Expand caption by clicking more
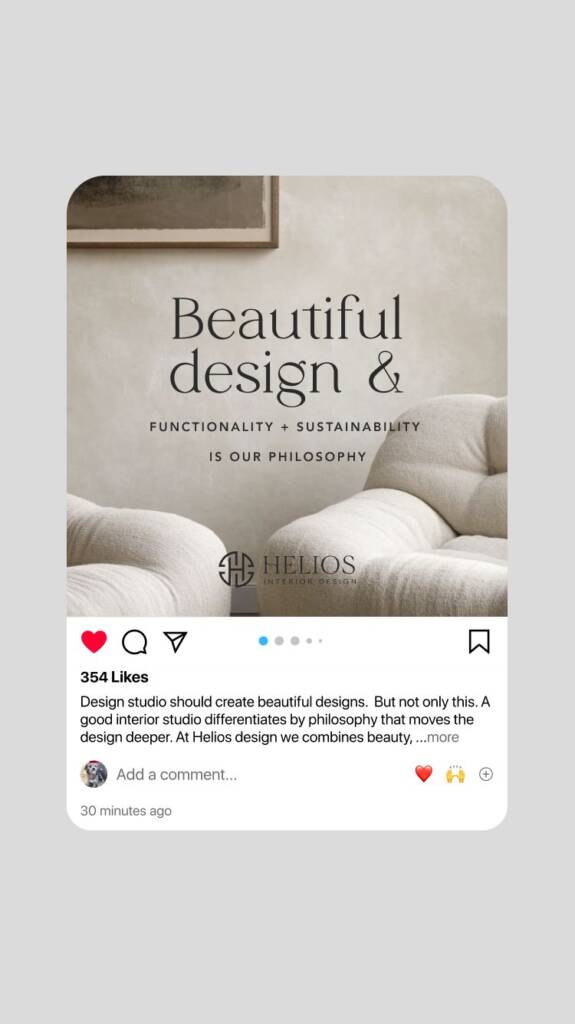575x1024 pixels. coord(443,737)
